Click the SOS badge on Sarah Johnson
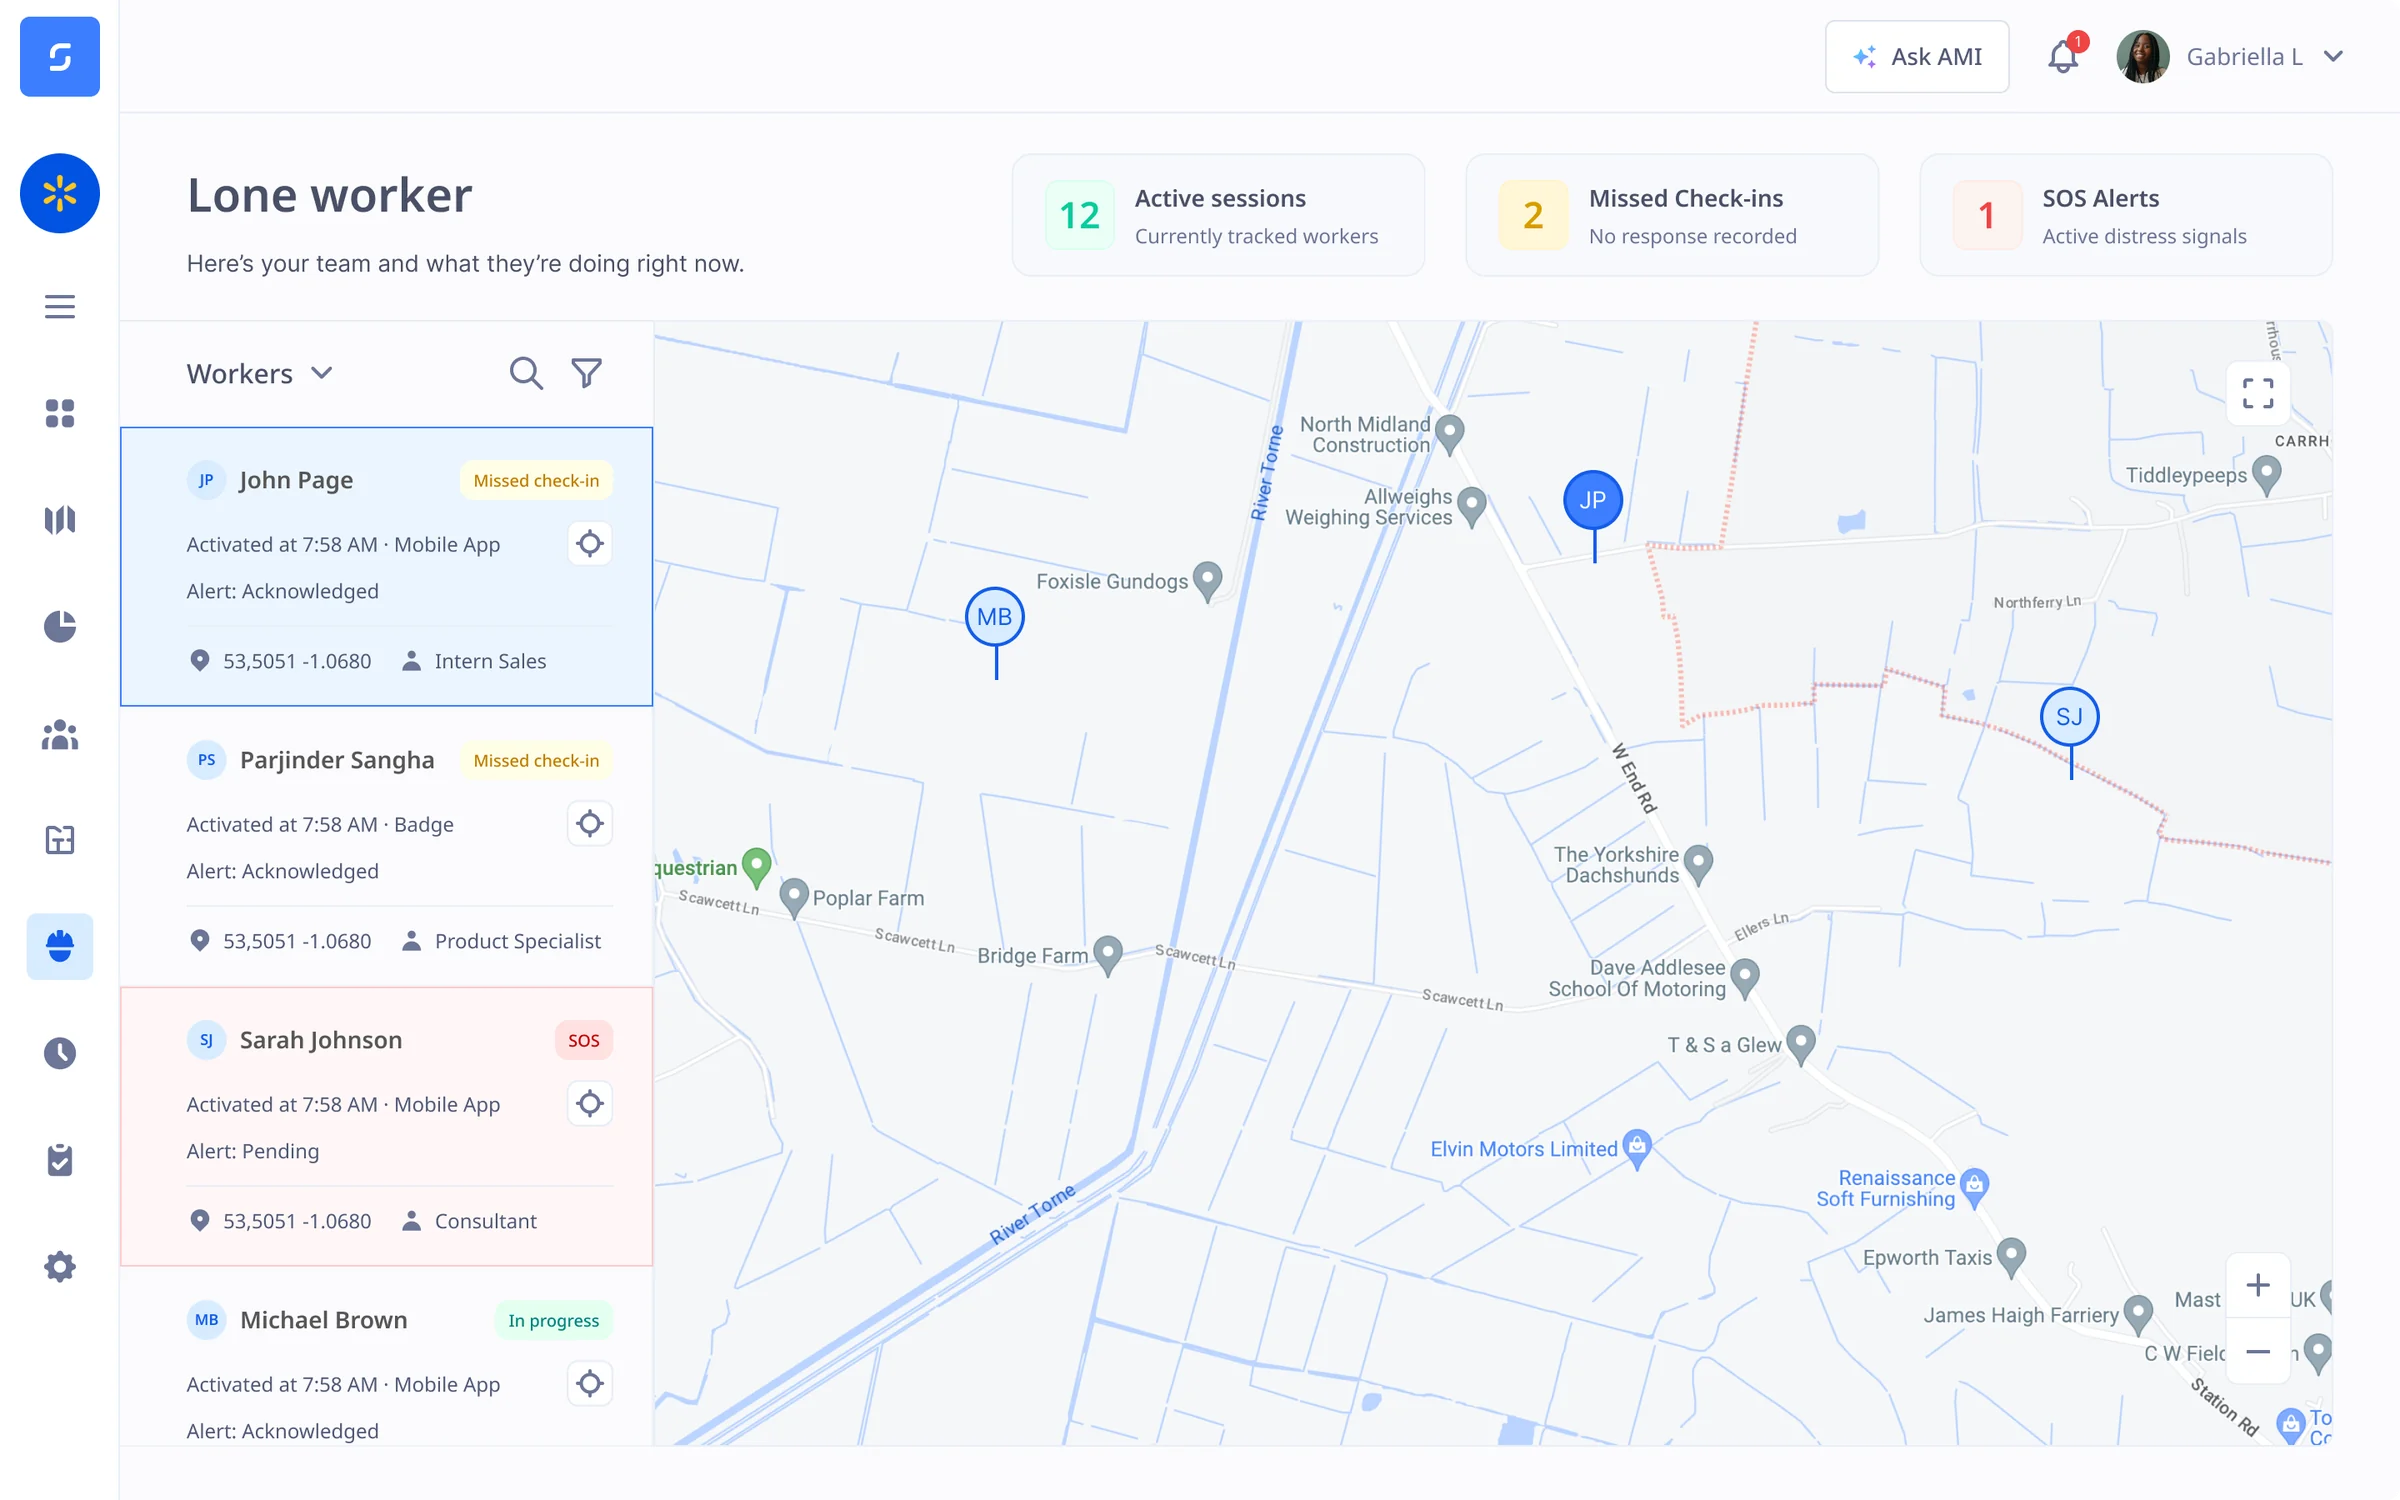Image resolution: width=2400 pixels, height=1500 pixels. [x=584, y=1040]
